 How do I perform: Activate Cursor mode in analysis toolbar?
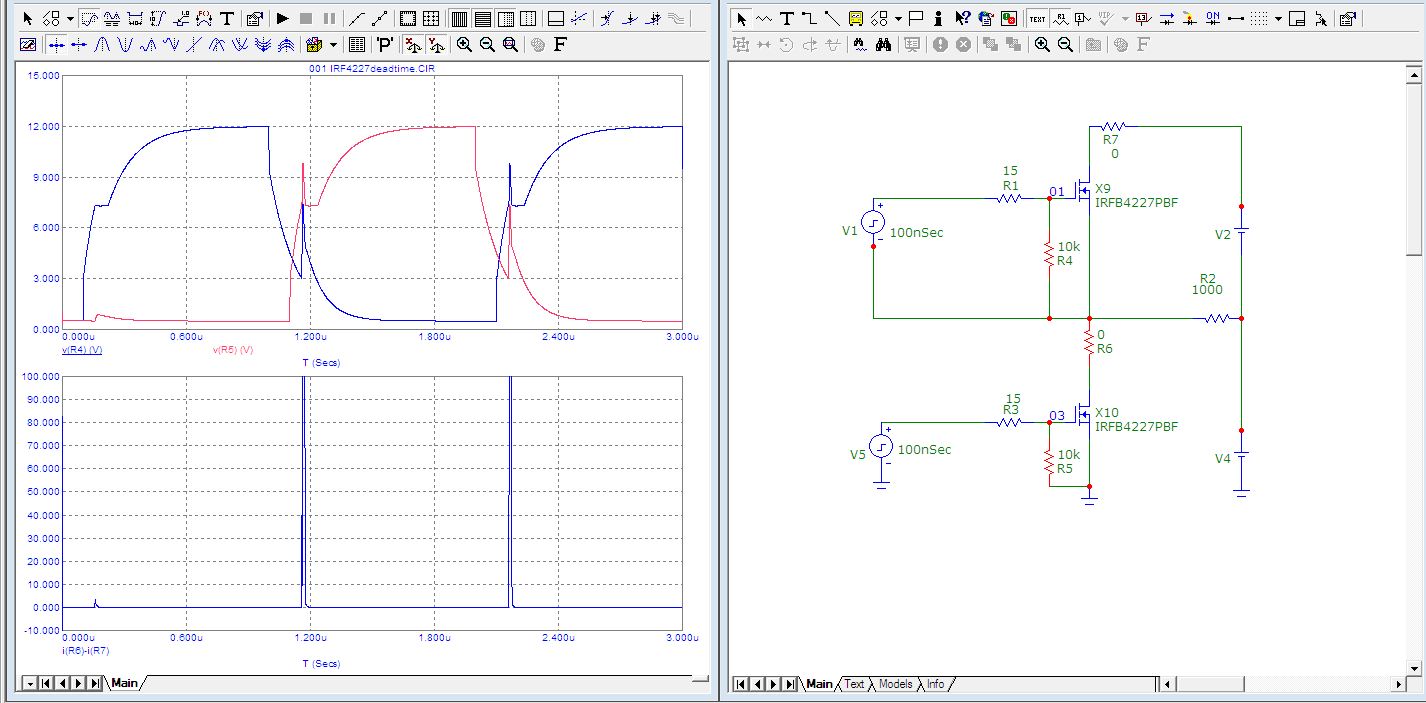(x=112, y=18)
